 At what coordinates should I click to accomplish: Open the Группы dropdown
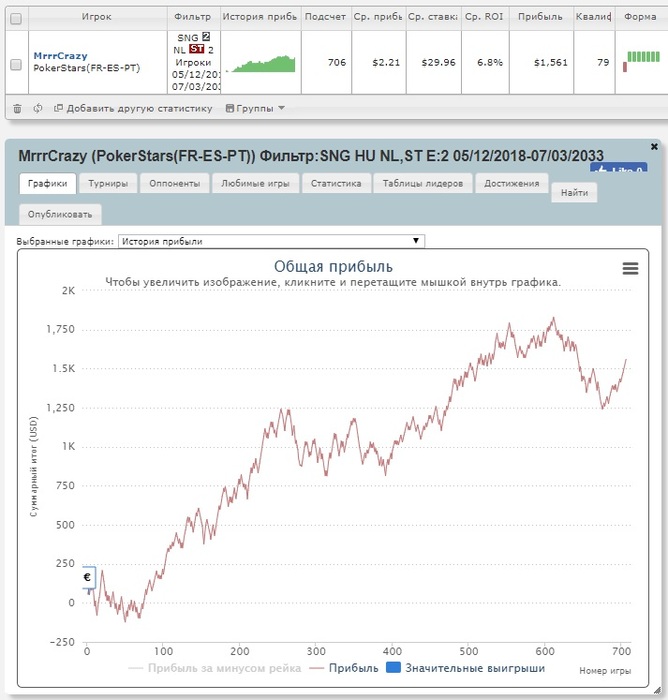255,108
